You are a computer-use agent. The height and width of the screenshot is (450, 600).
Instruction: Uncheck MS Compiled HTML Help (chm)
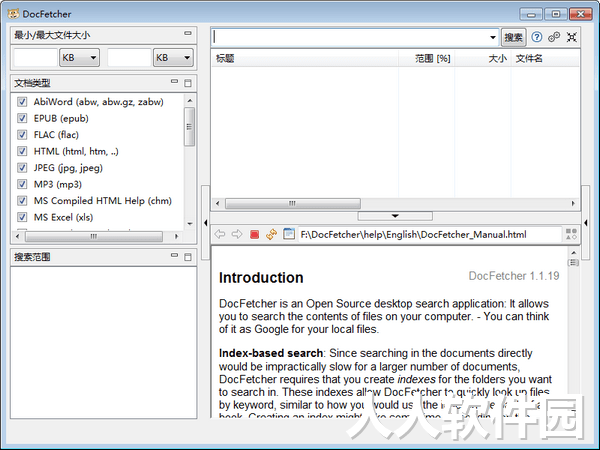[x=22, y=201]
